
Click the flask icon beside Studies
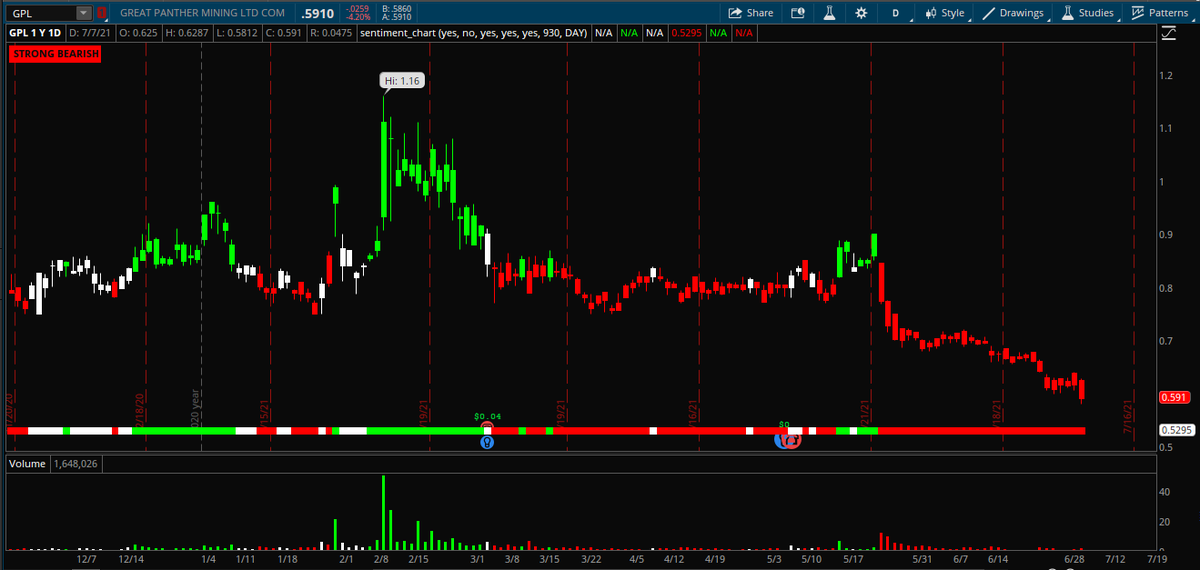tap(1068, 13)
